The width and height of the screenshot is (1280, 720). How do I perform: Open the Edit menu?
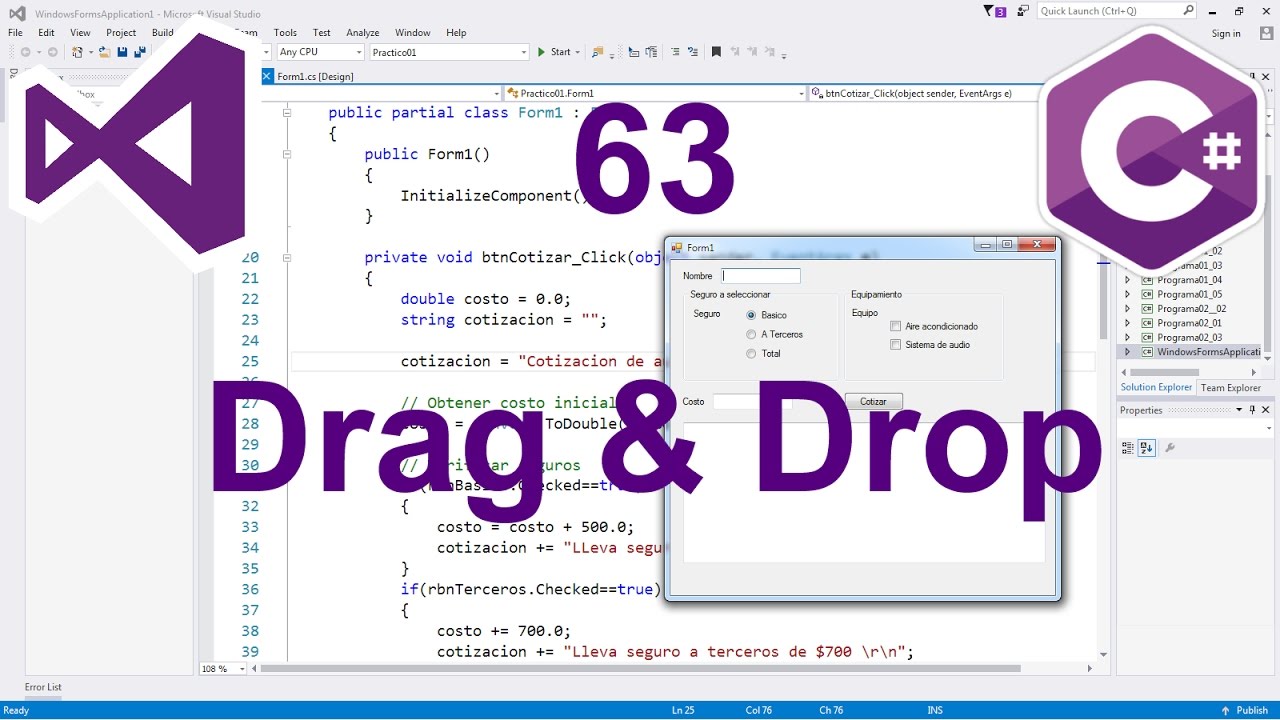pyautogui.click(x=46, y=33)
